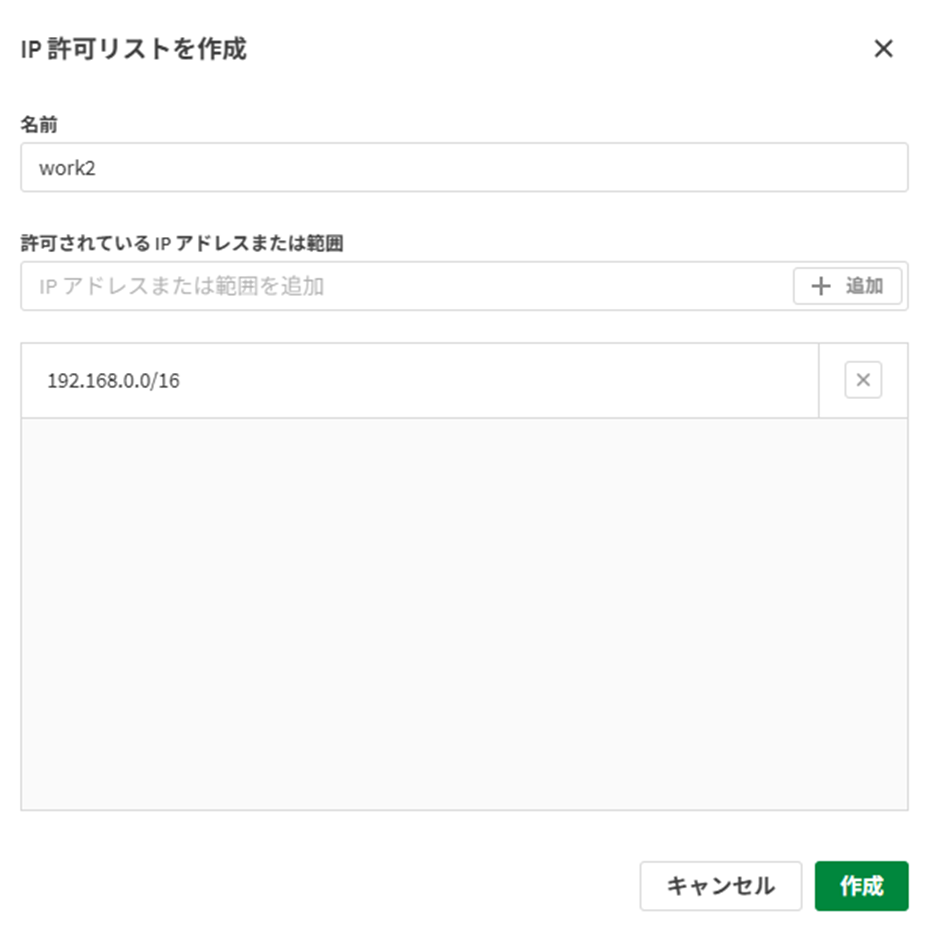
Task: Close the IP 許可リストを作成 dialog
Action: (x=883, y=49)
